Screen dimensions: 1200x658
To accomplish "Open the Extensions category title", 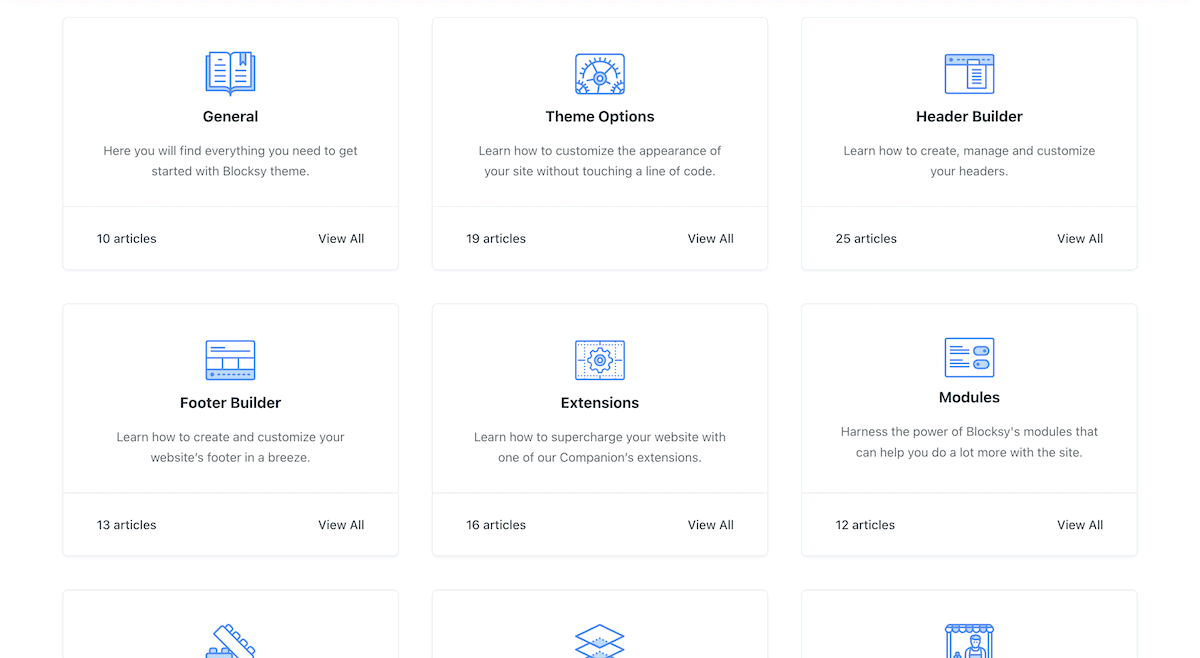I will (x=600, y=403).
